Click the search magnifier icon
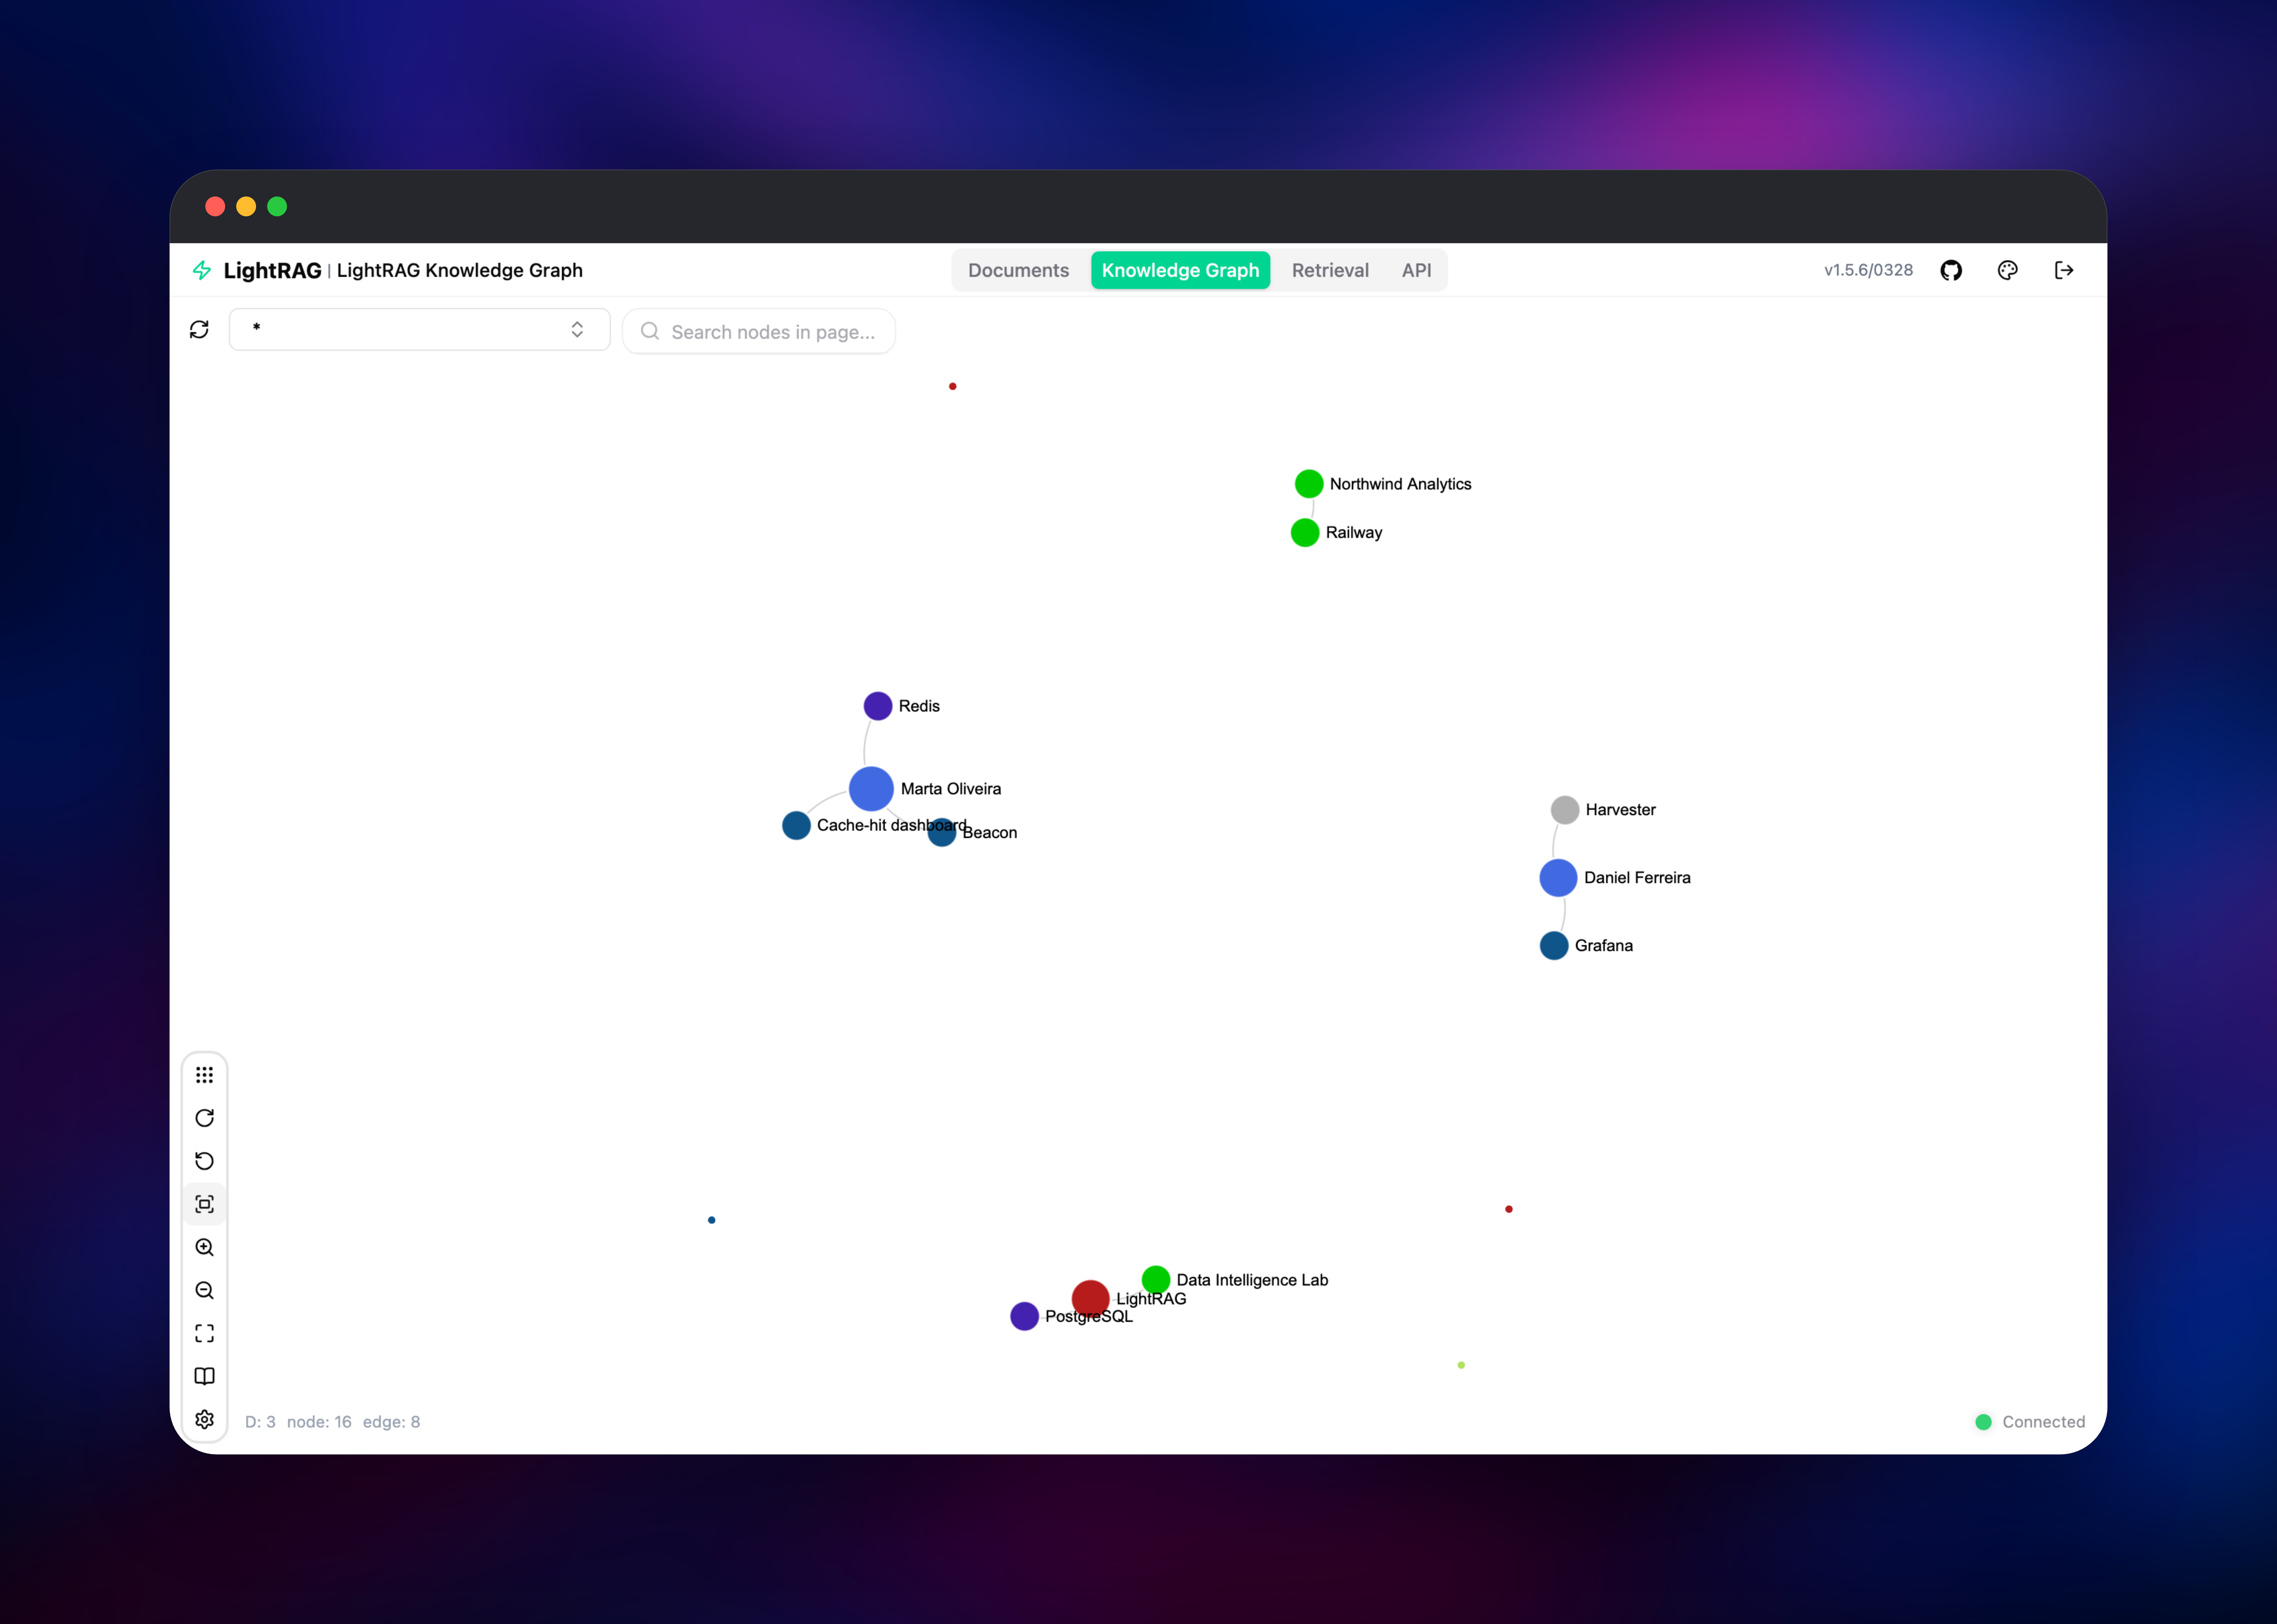The width and height of the screenshot is (2277, 1624). (650, 331)
